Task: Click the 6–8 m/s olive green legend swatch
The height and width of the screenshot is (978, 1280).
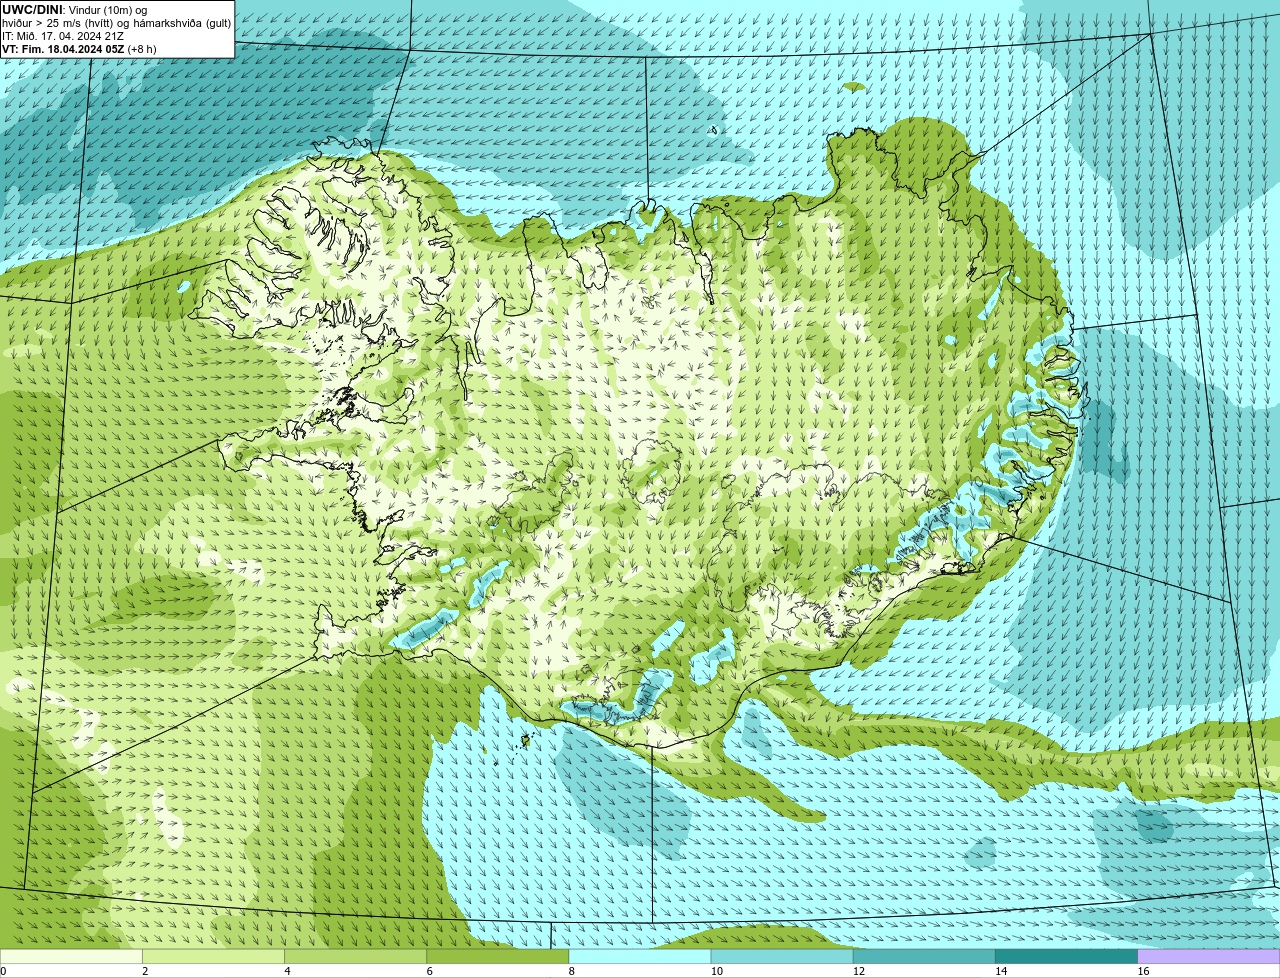Action: (498, 956)
